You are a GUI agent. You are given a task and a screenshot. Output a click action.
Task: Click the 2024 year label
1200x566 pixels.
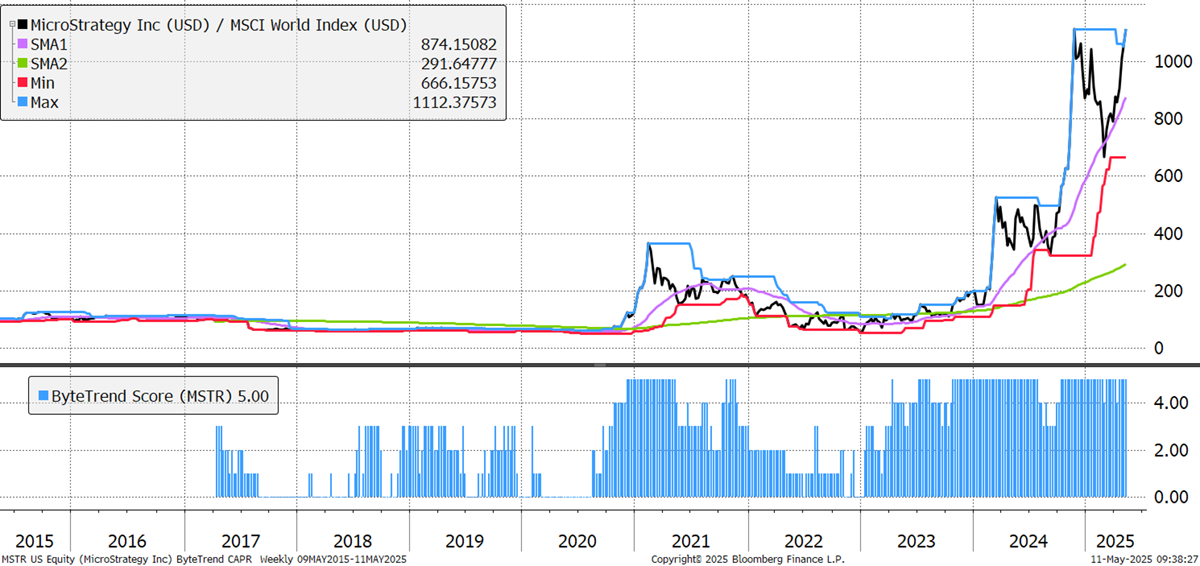[1030, 541]
